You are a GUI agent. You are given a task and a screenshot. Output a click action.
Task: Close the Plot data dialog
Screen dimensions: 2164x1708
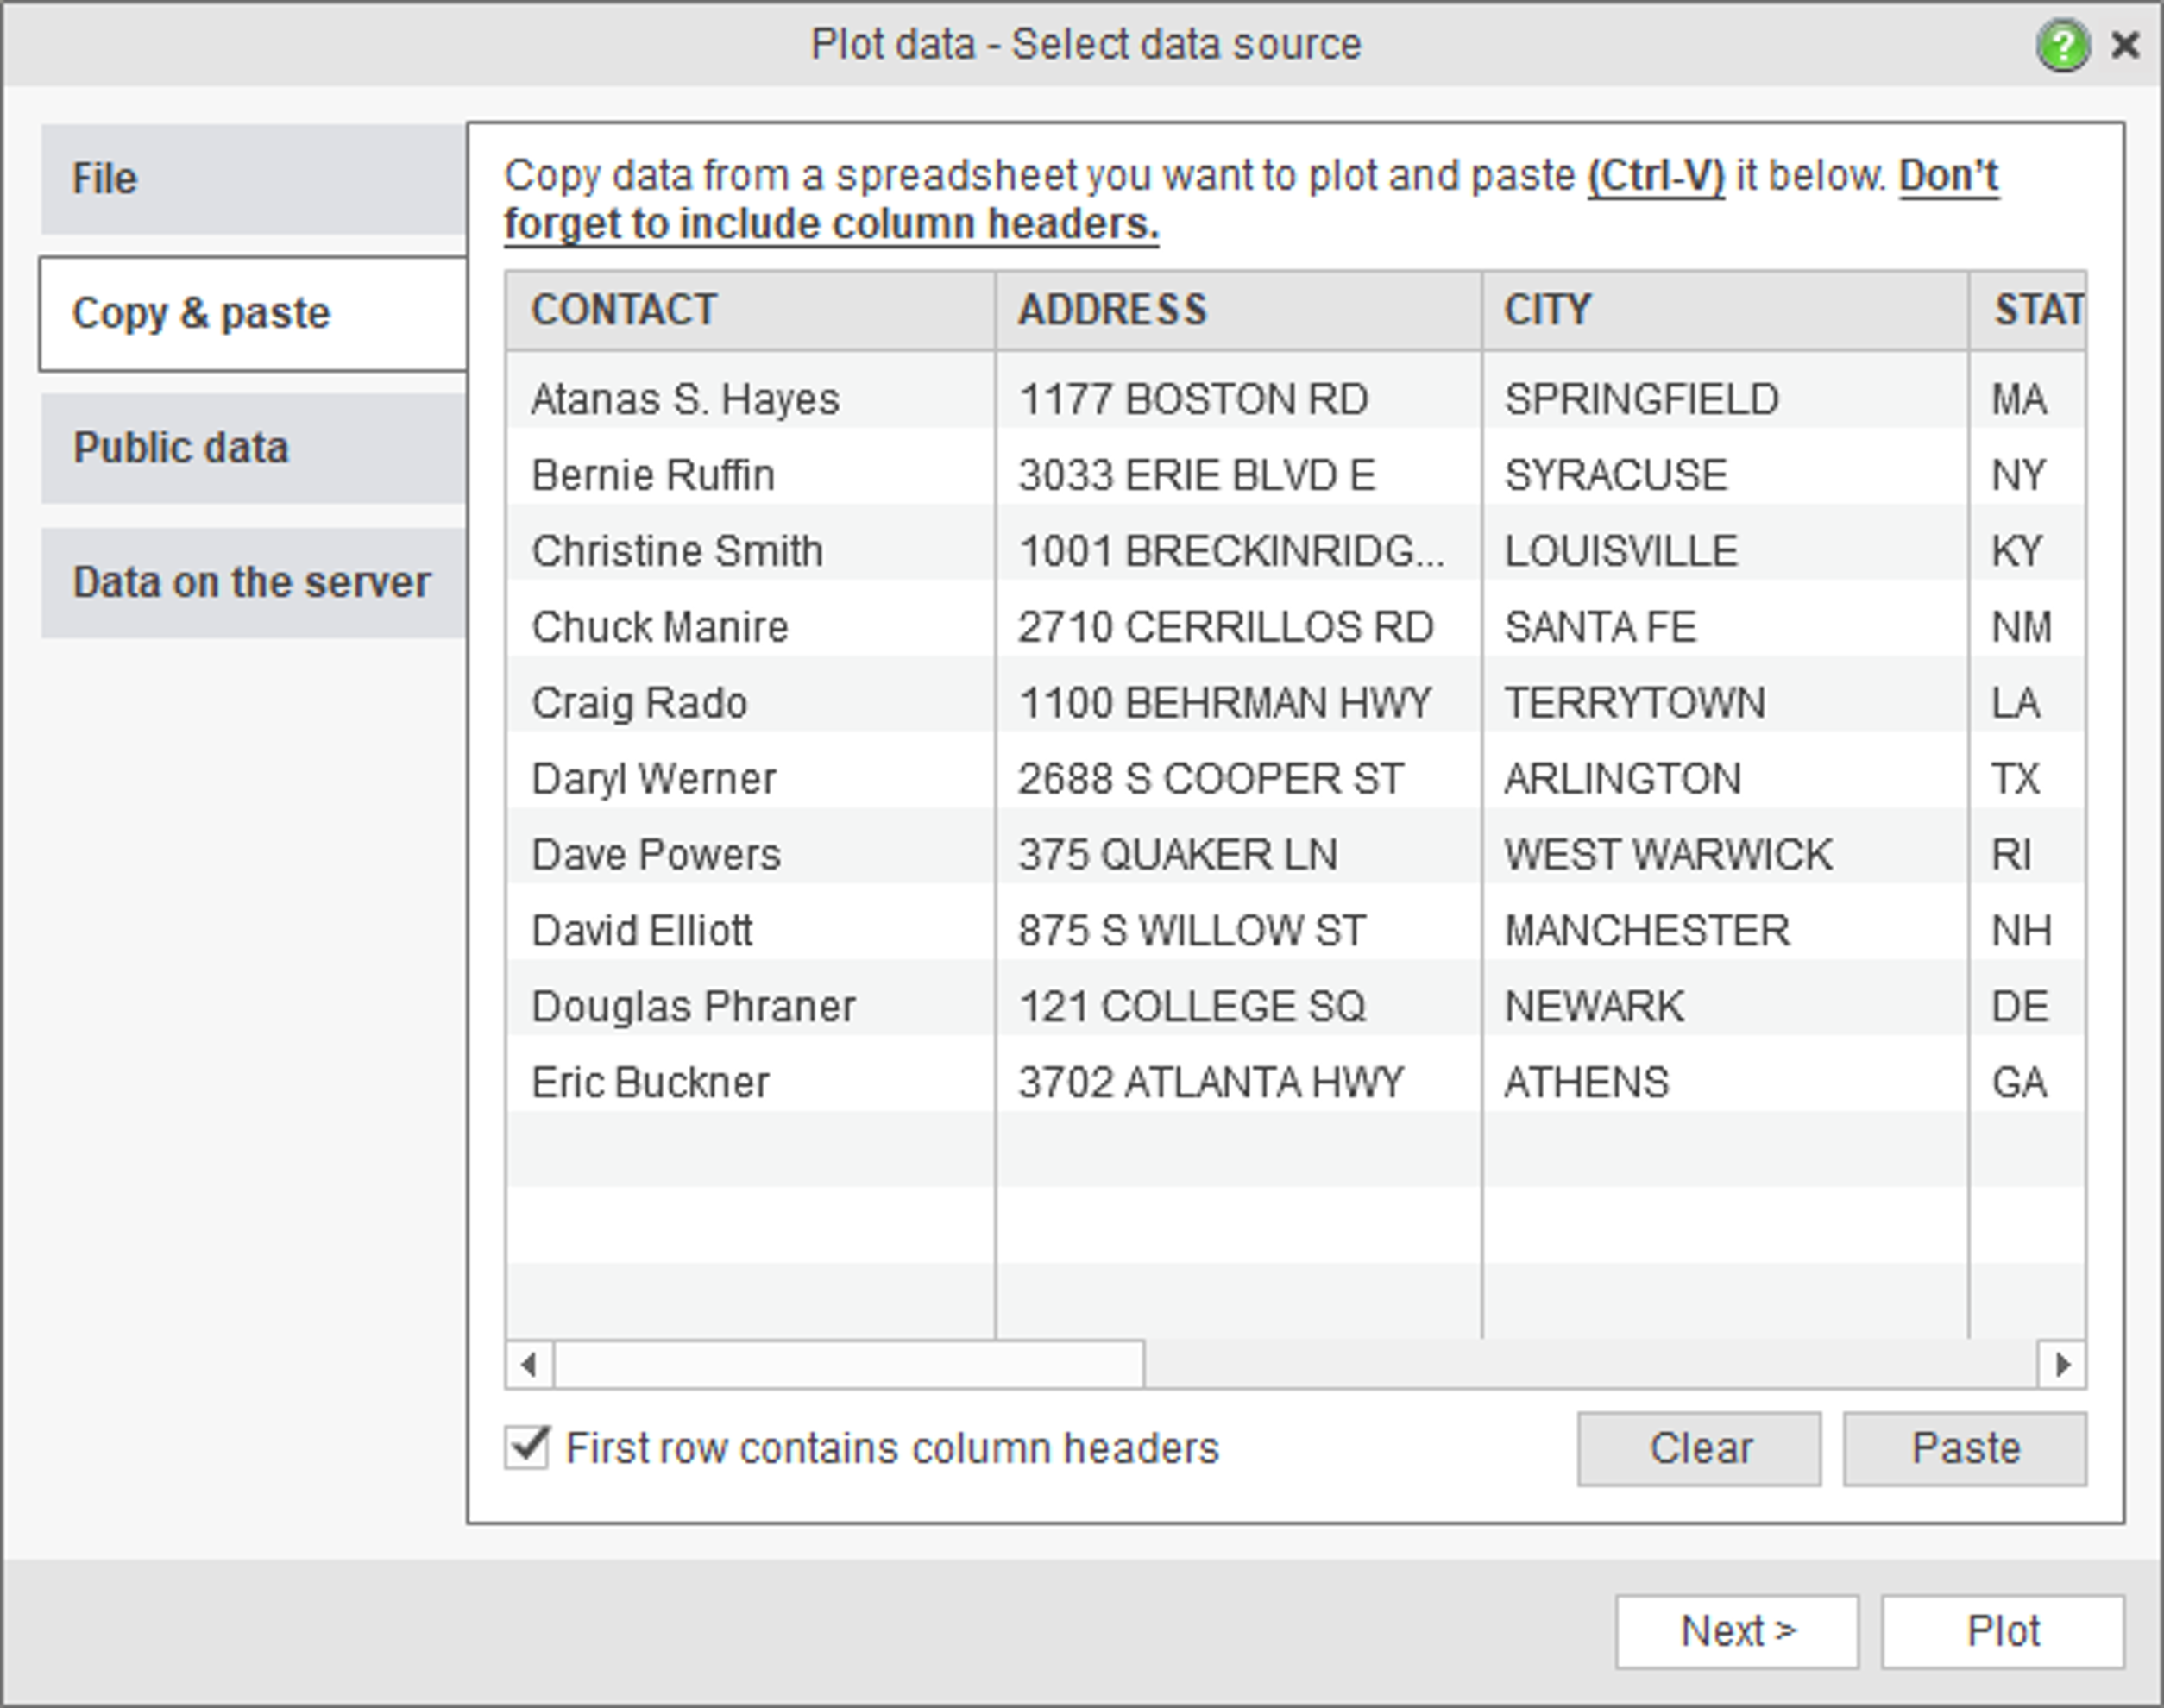pos(2125,45)
